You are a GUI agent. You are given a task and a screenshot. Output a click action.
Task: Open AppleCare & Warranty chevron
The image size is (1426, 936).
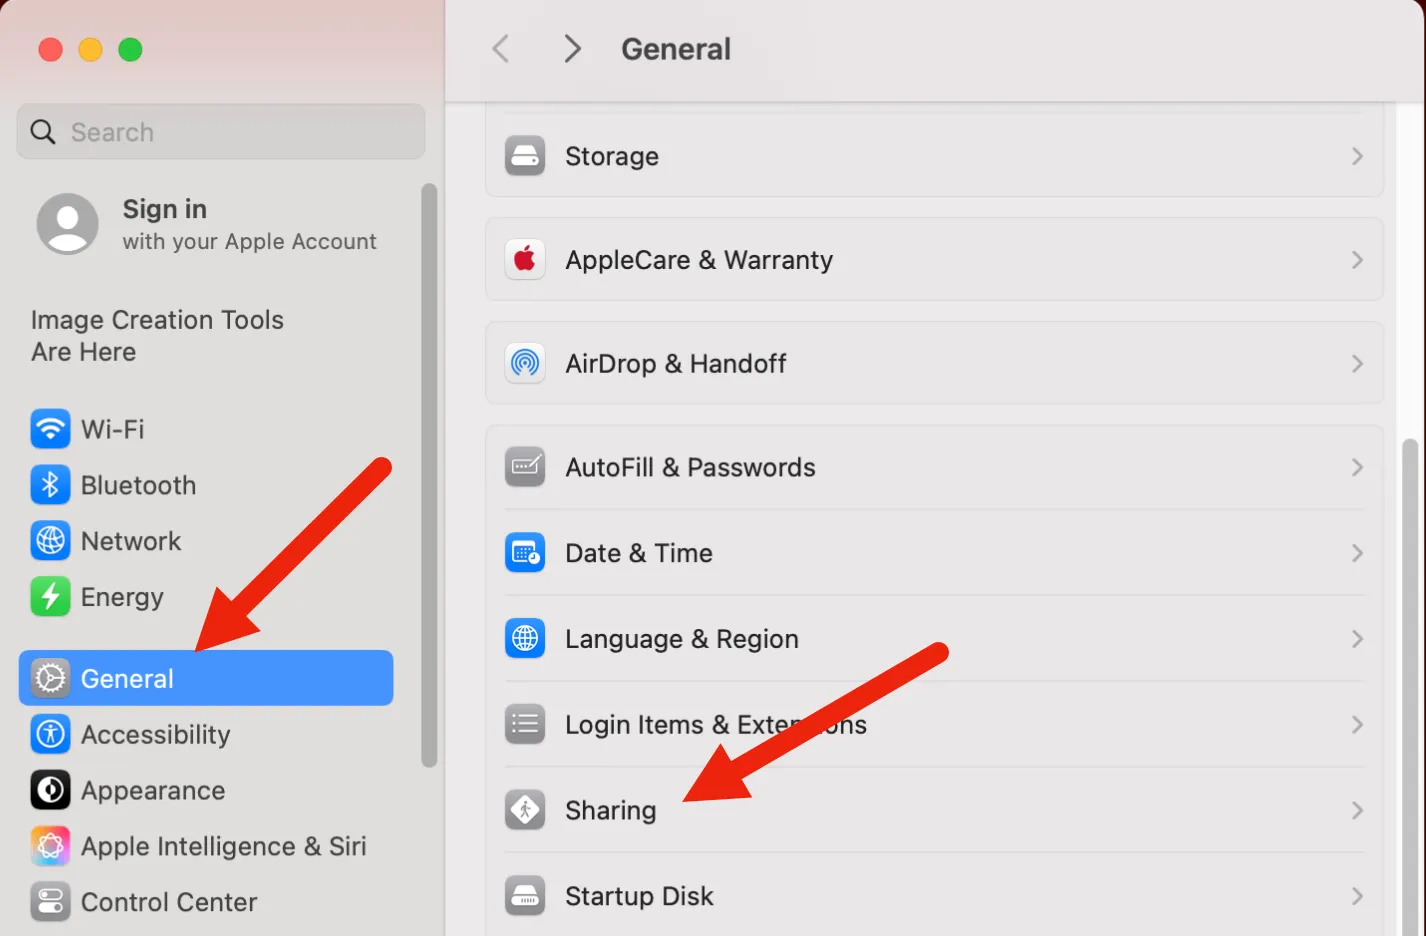click(x=1357, y=260)
